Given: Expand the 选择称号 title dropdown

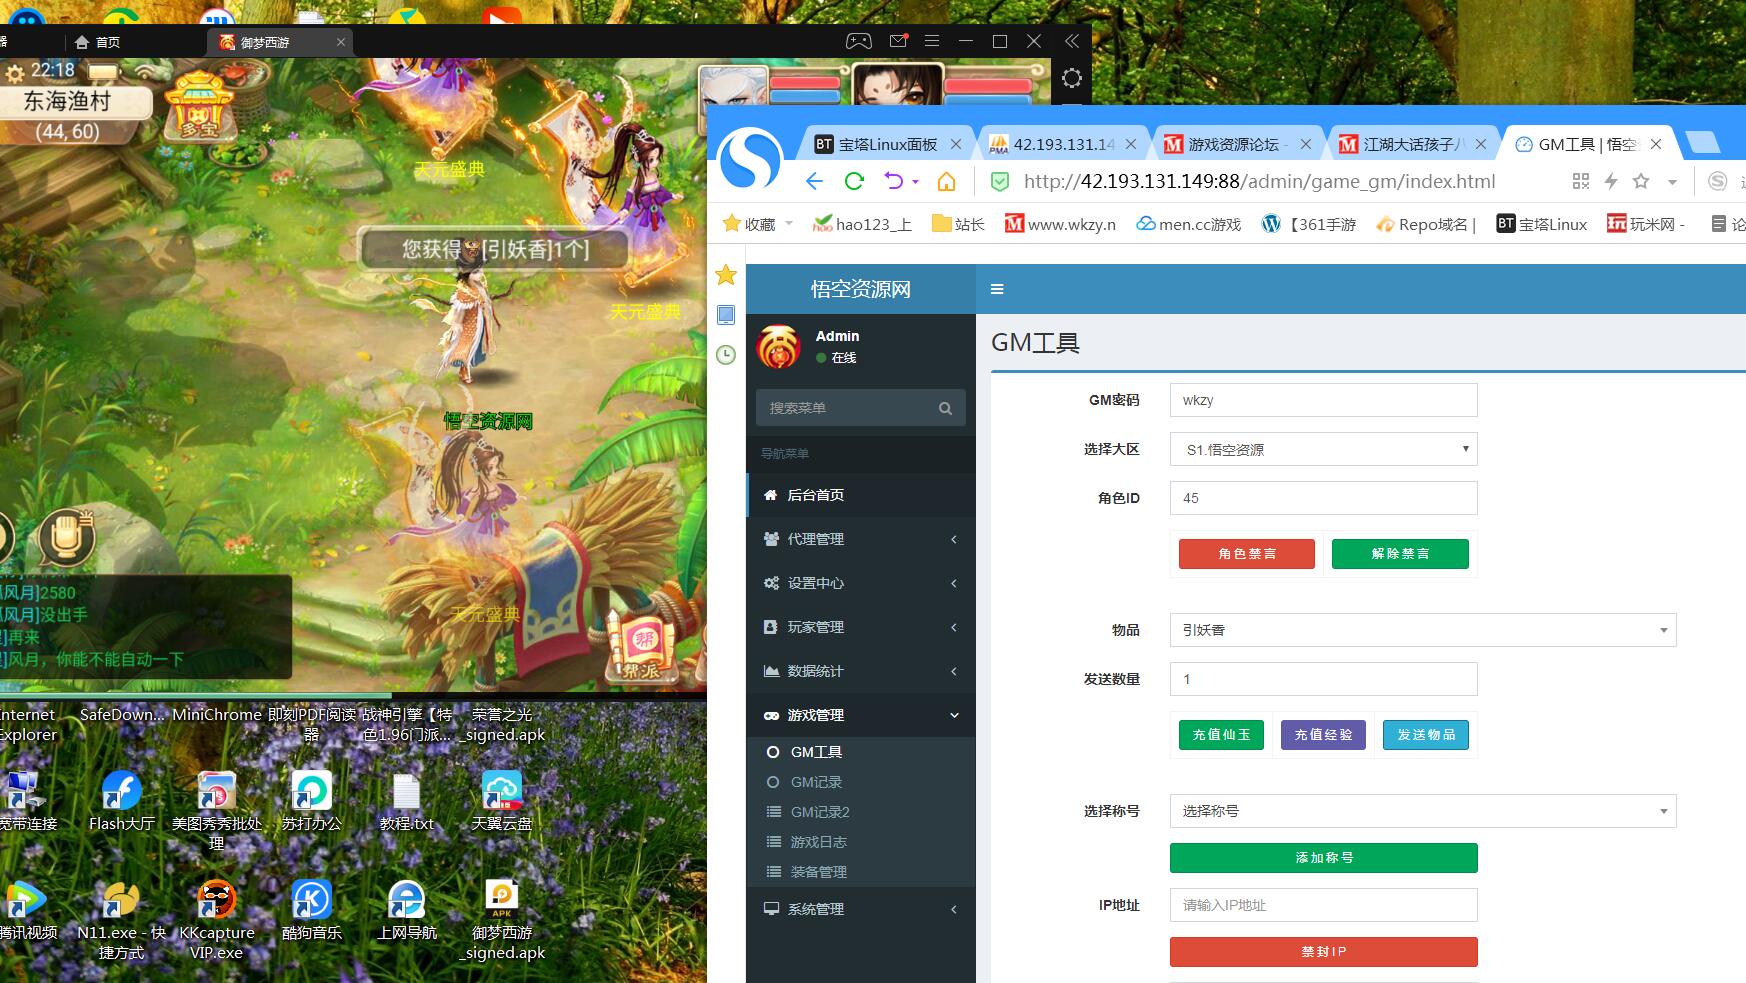Looking at the screenshot, I should click(1422, 811).
